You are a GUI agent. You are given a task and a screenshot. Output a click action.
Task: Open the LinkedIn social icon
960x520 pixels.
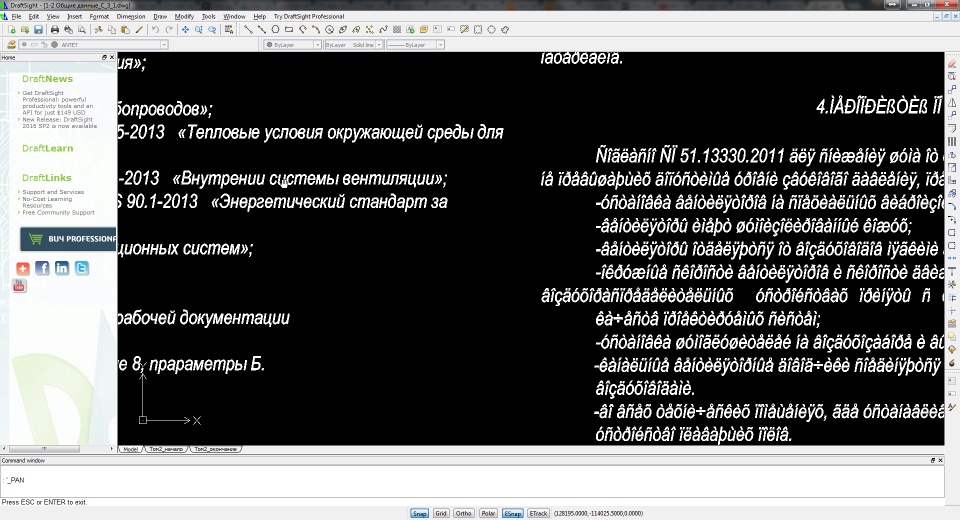62,268
